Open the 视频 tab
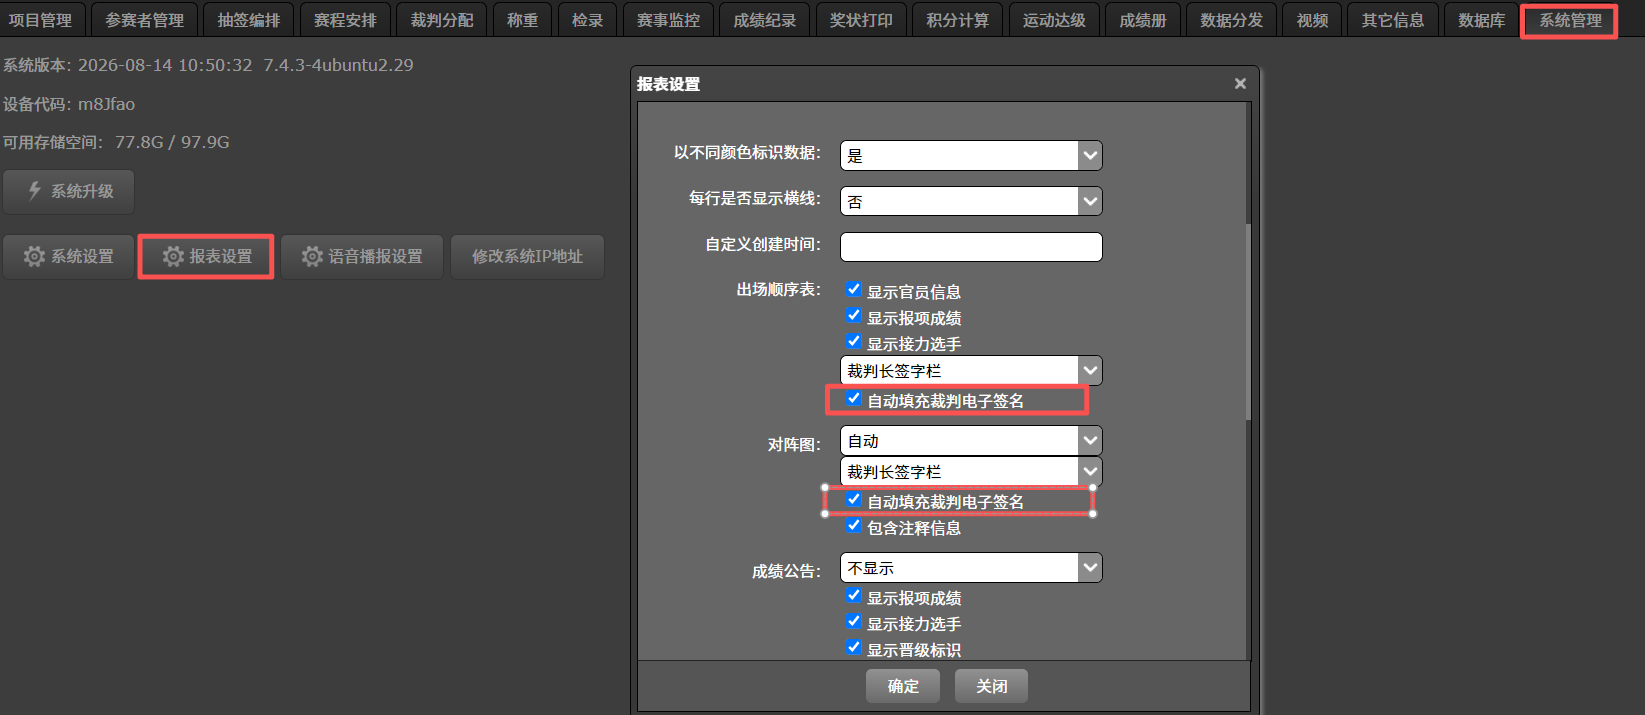Image resolution: width=1645 pixels, height=715 pixels. coord(1312,20)
